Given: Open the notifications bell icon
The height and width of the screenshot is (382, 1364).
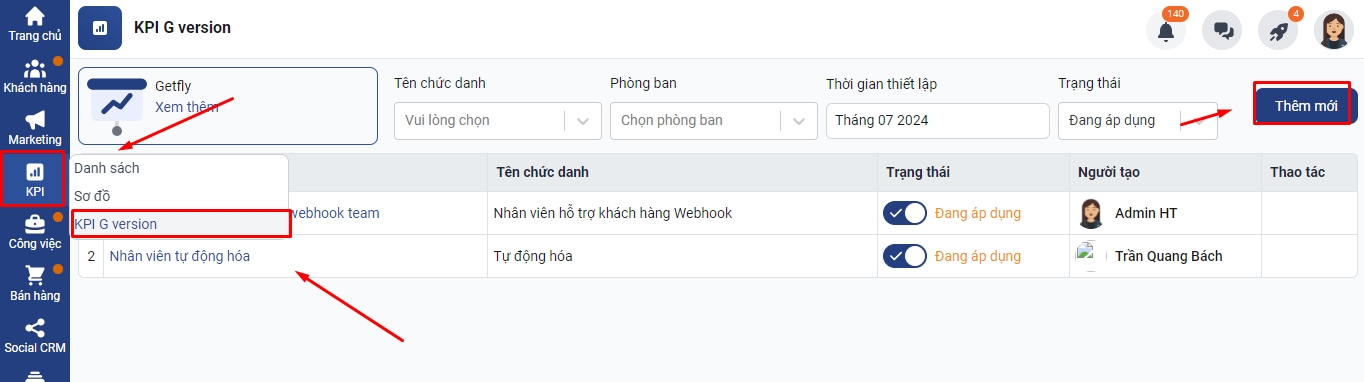Looking at the screenshot, I should click(x=1166, y=31).
